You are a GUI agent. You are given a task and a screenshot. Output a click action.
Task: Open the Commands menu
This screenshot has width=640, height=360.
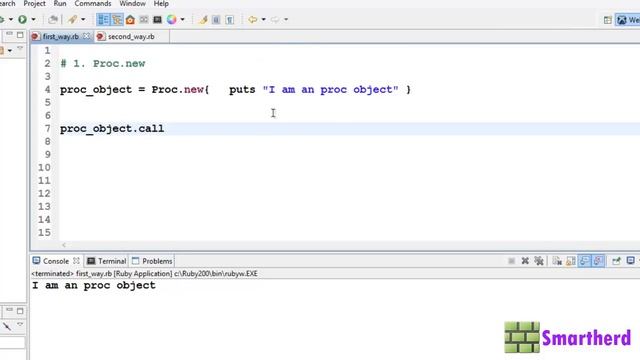[x=93, y=4]
